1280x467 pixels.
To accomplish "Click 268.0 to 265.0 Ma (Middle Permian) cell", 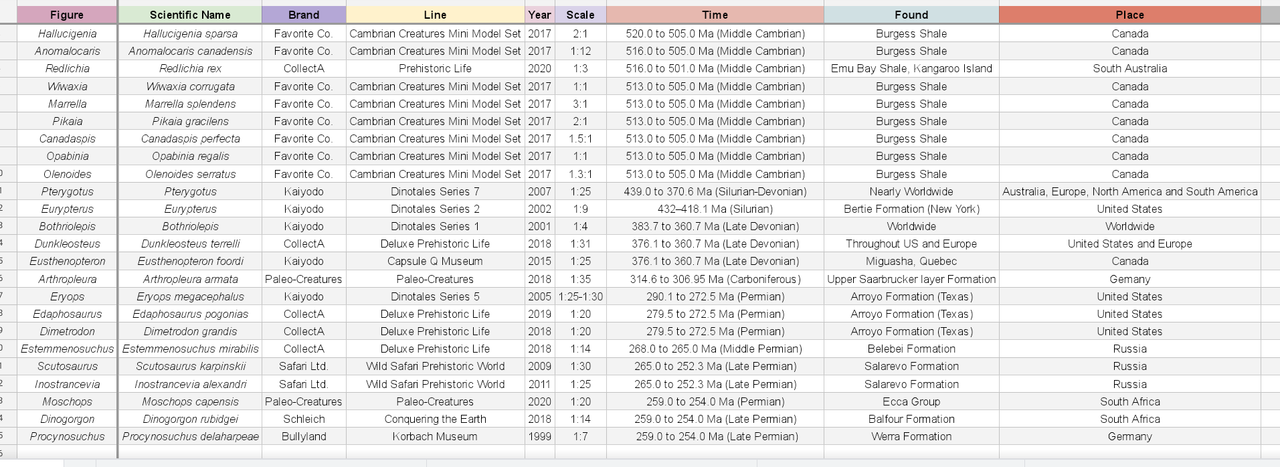I will [715, 349].
